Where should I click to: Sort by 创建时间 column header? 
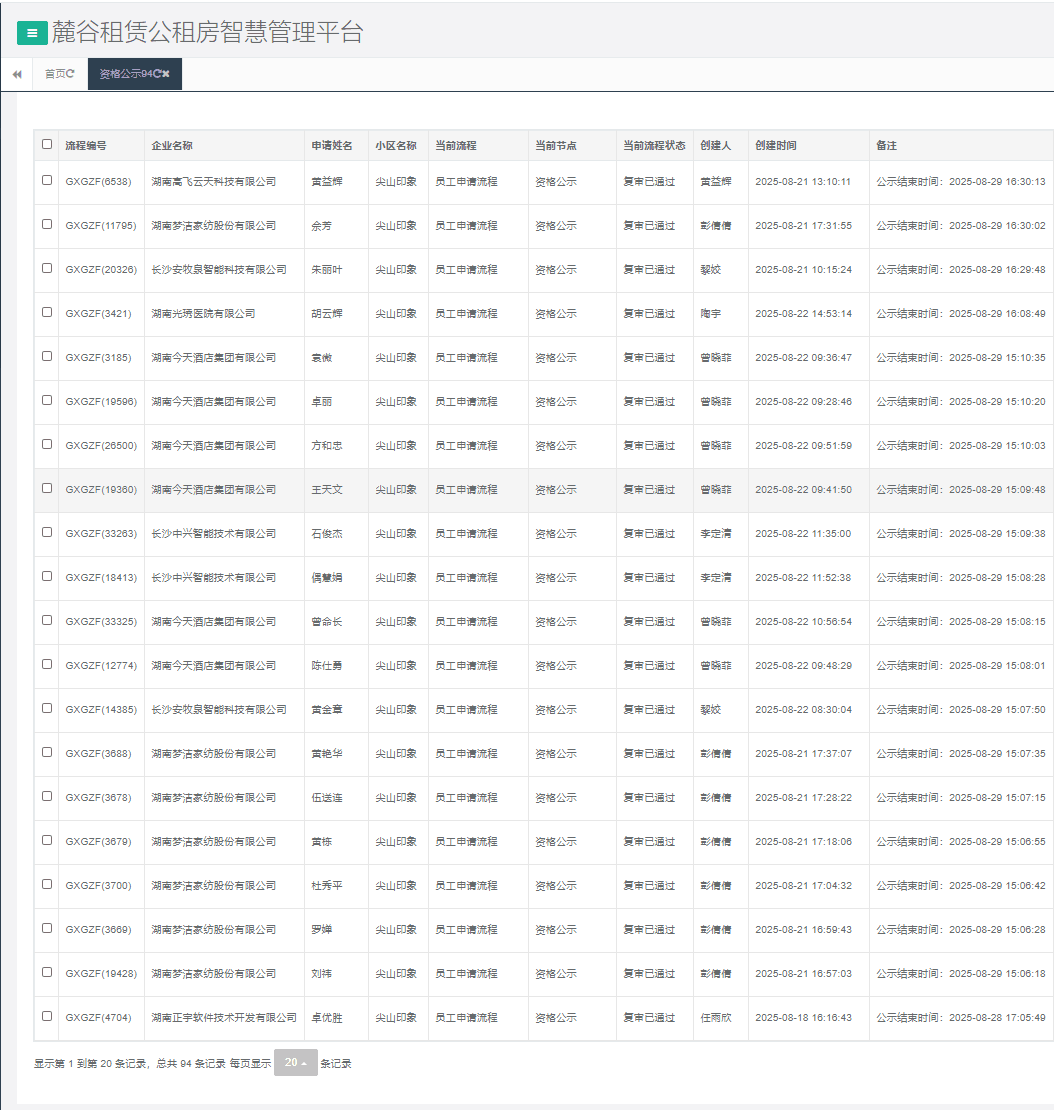776,146
